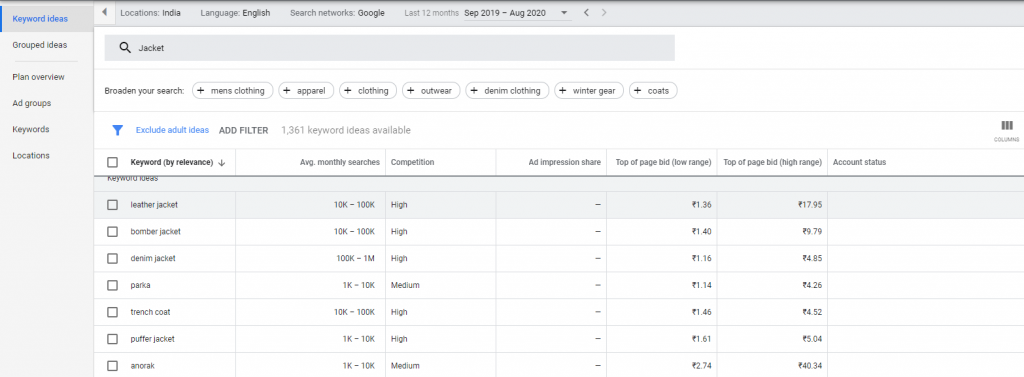1024x377 pixels.
Task: Click the search magnifier icon
Action: (125, 48)
